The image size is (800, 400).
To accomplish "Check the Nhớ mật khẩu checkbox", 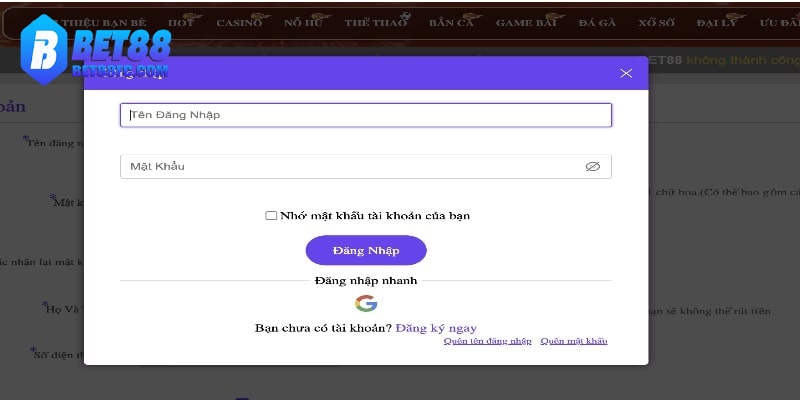I will coord(271,215).
